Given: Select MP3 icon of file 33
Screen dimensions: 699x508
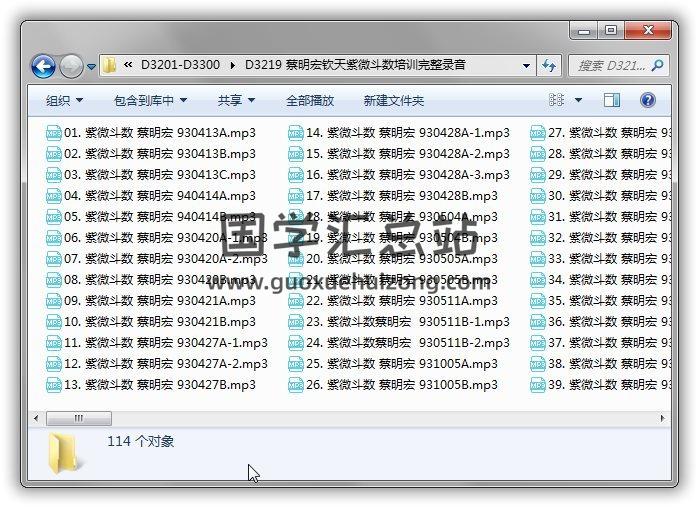Looking at the screenshot, I should click(538, 259).
